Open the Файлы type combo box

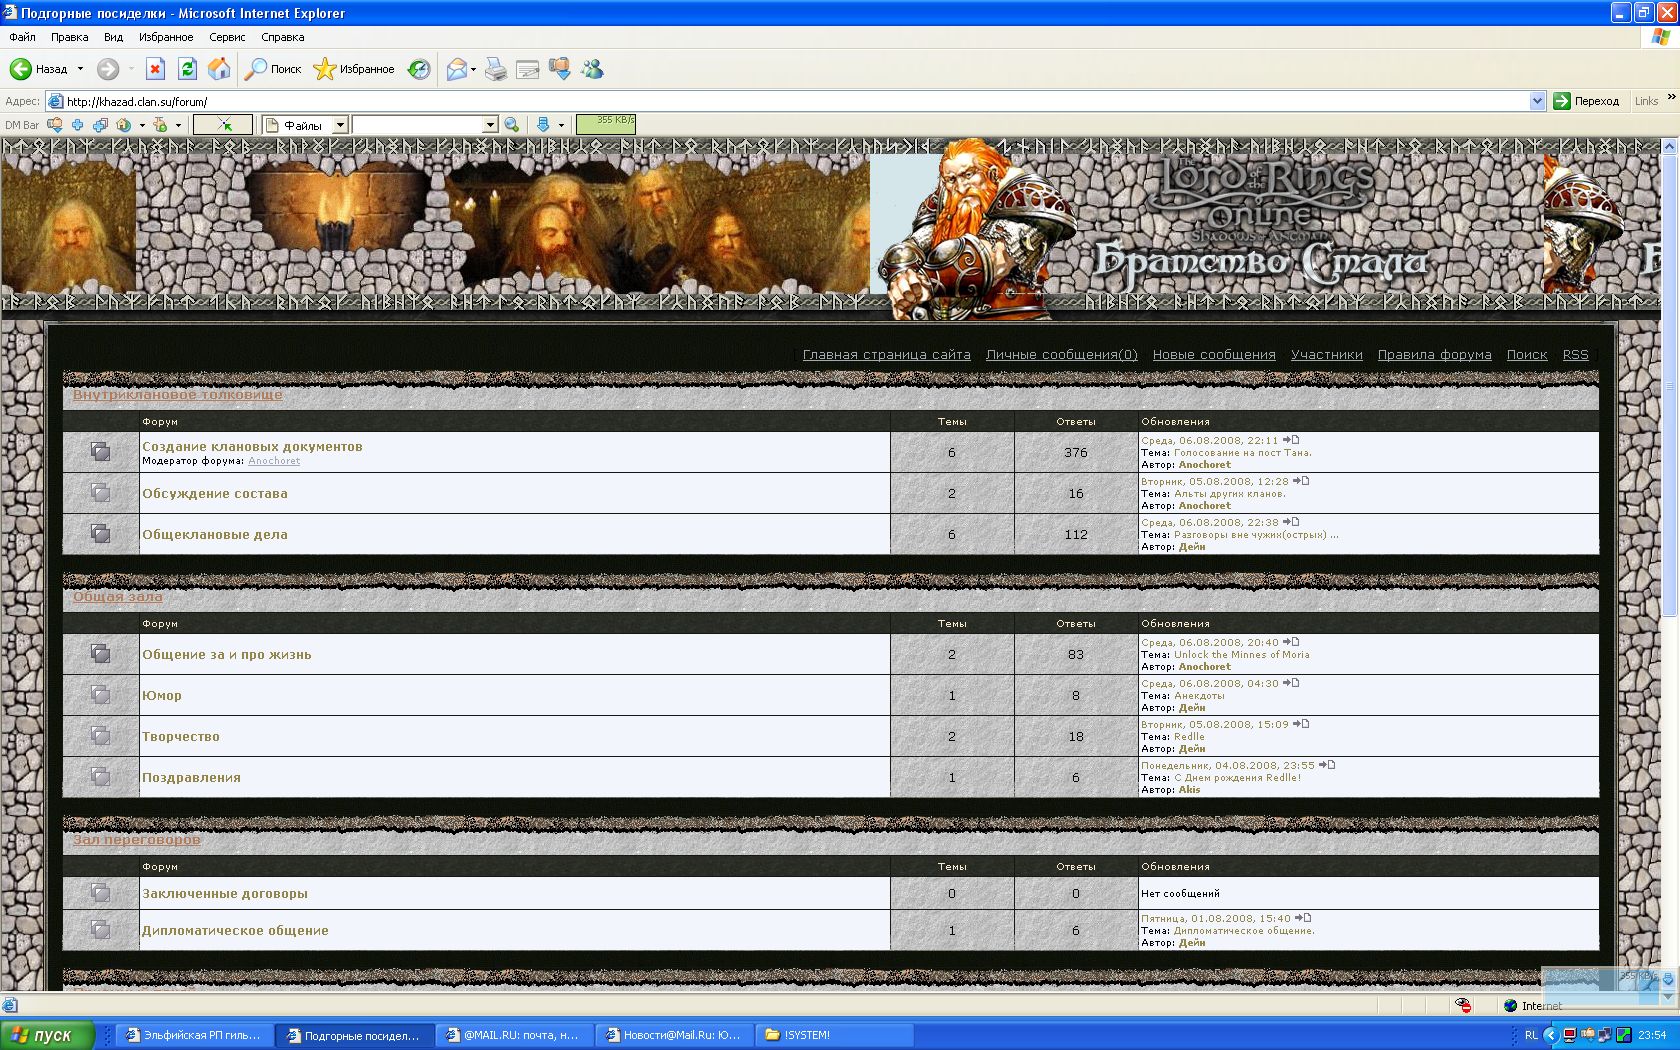pyautogui.click(x=304, y=125)
